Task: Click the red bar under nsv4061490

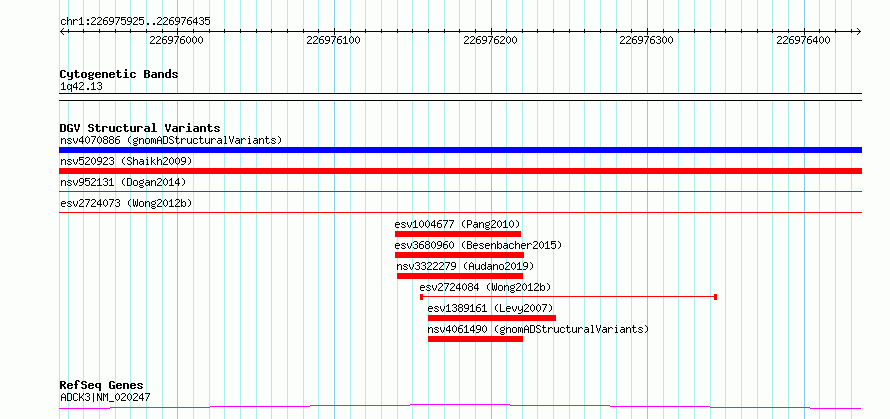Action: point(475,339)
